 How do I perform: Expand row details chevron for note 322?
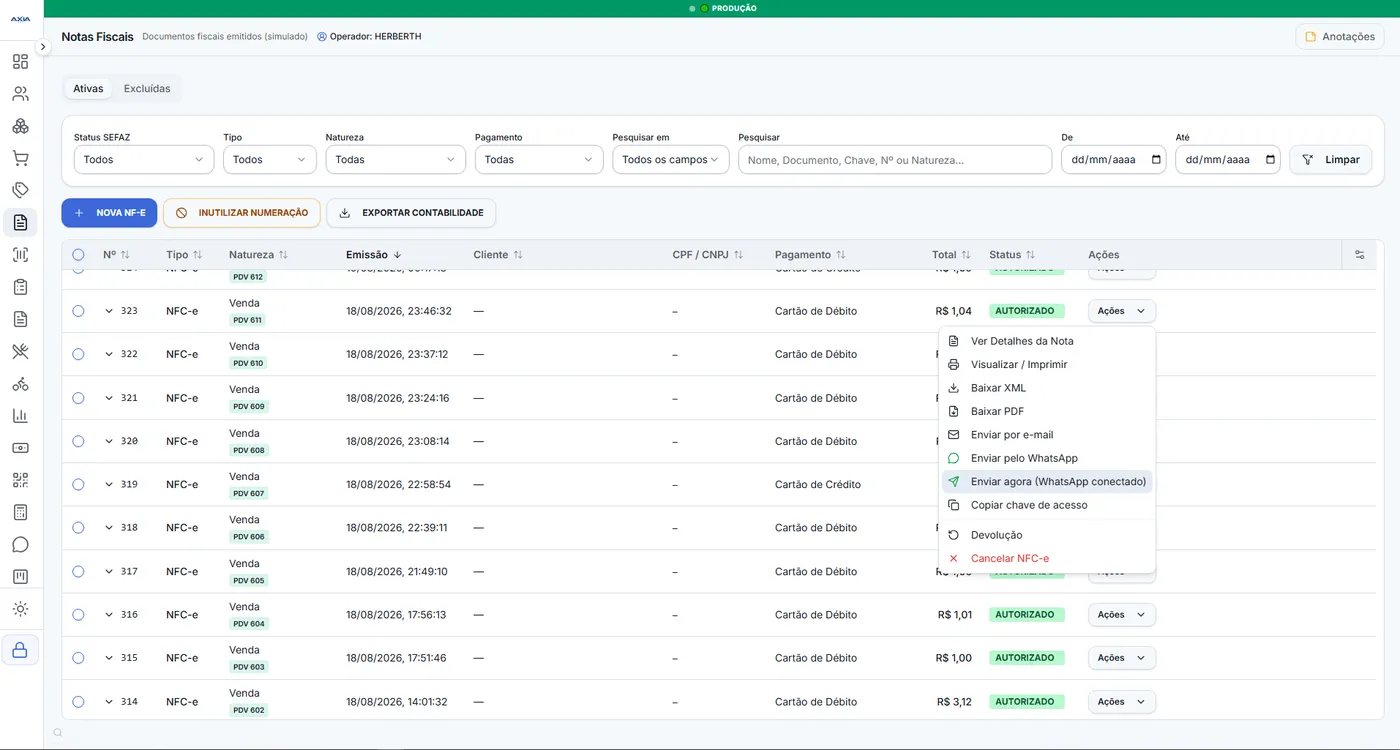(109, 354)
